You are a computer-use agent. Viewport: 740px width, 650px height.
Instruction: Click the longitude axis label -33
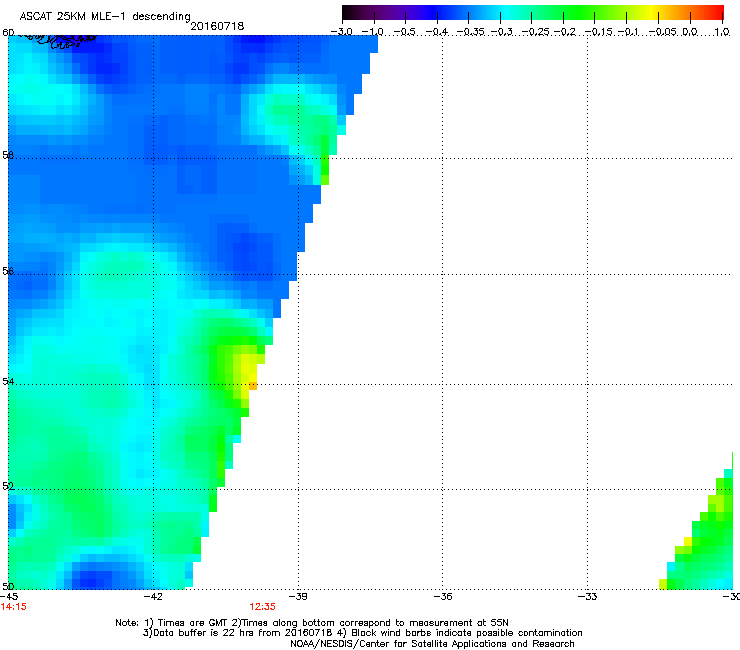point(587,597)
